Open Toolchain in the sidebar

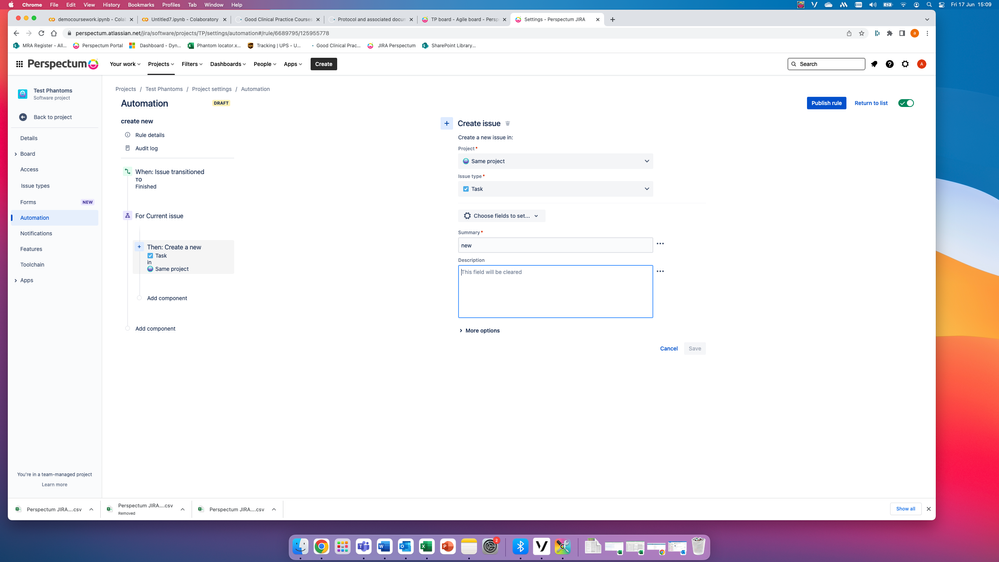click(x=32, y=264)
